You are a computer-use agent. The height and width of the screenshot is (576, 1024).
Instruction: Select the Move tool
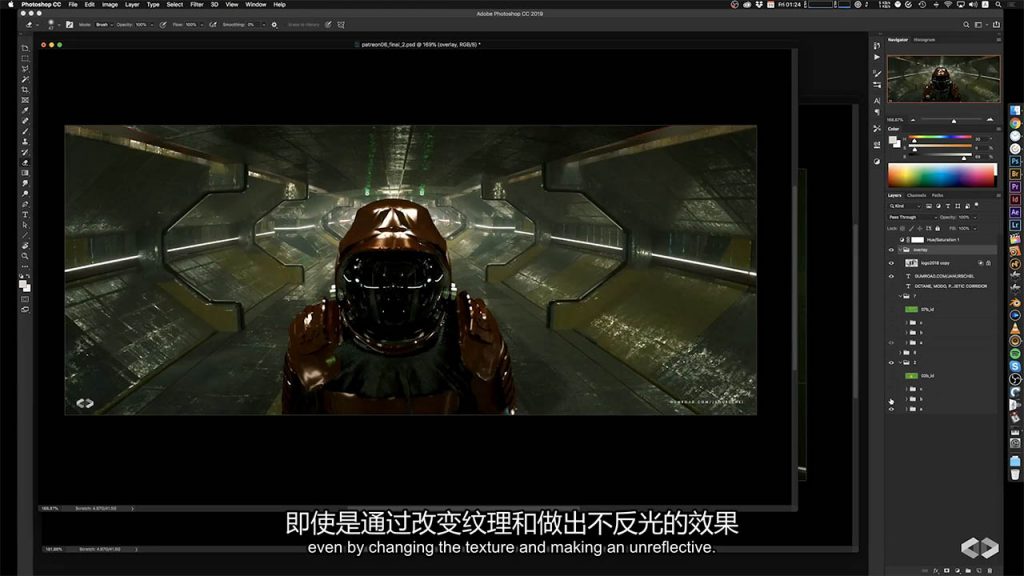coord(25,48)
